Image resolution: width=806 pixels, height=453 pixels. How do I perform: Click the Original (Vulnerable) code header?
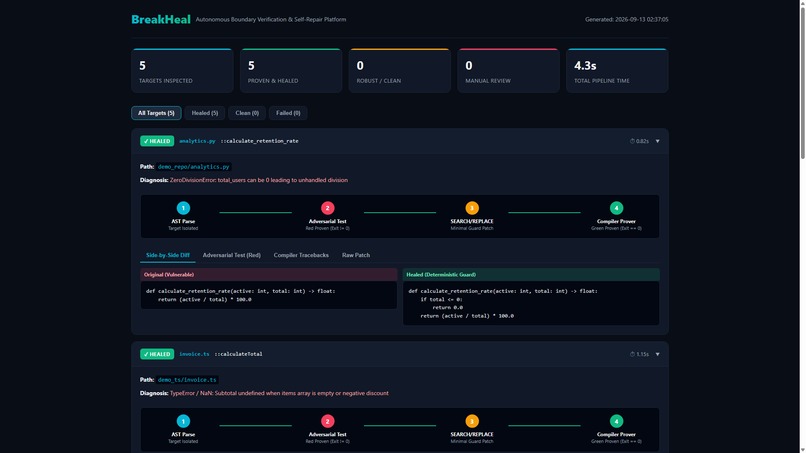coord(269,275)
